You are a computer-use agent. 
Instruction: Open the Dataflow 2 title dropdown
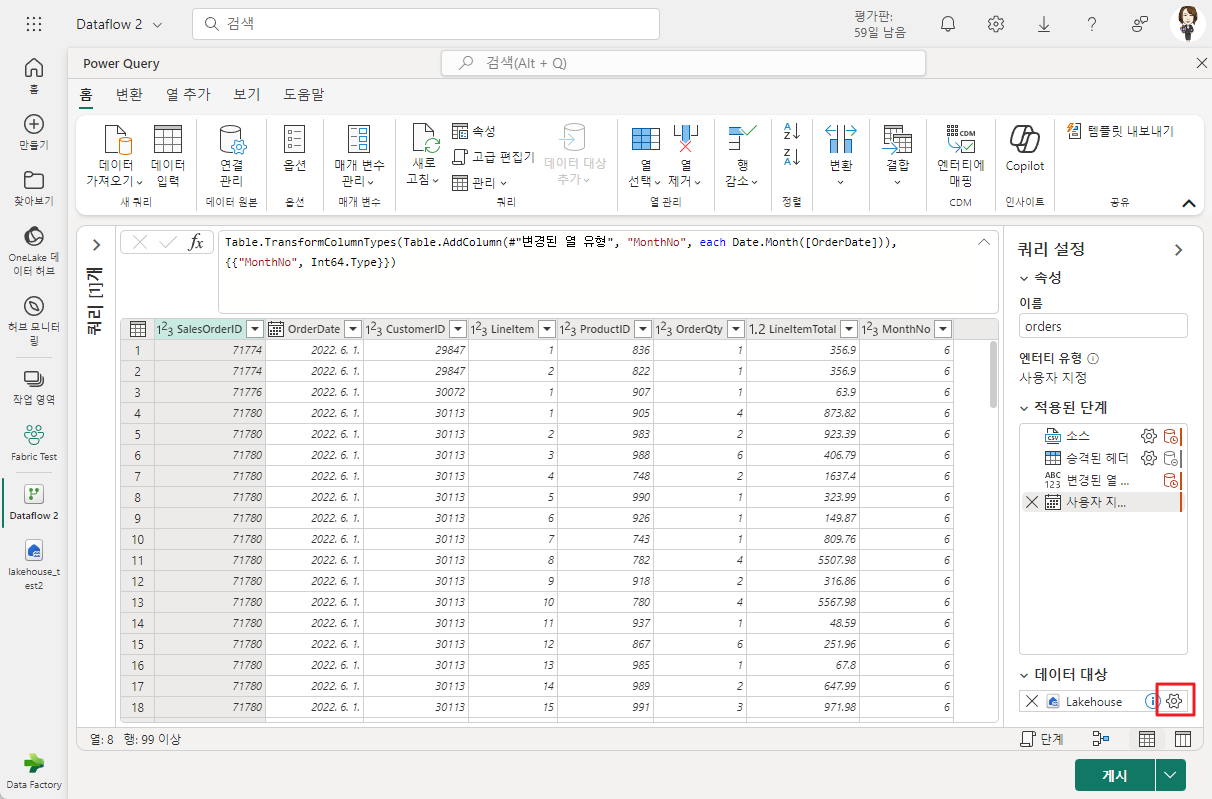tap(119, 24)
